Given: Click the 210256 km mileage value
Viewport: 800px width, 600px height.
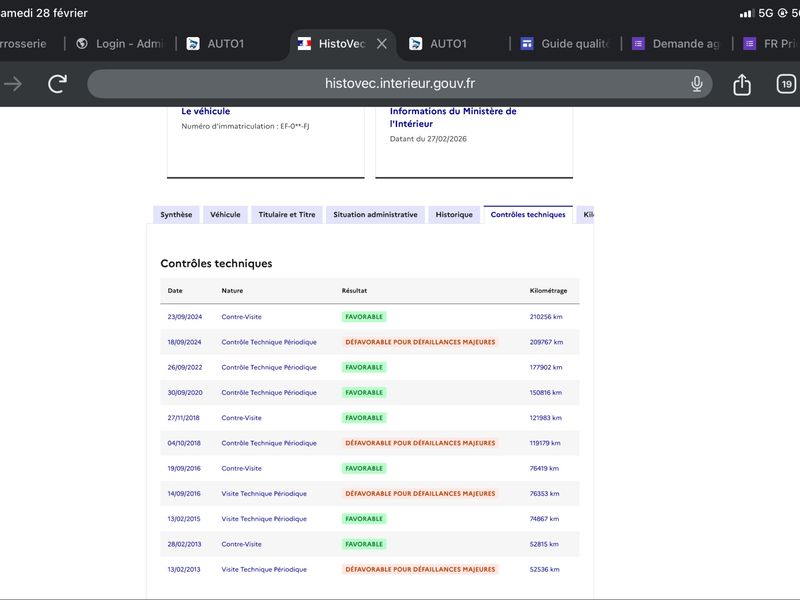Looking at the screenshot, I should coord(546,317).
